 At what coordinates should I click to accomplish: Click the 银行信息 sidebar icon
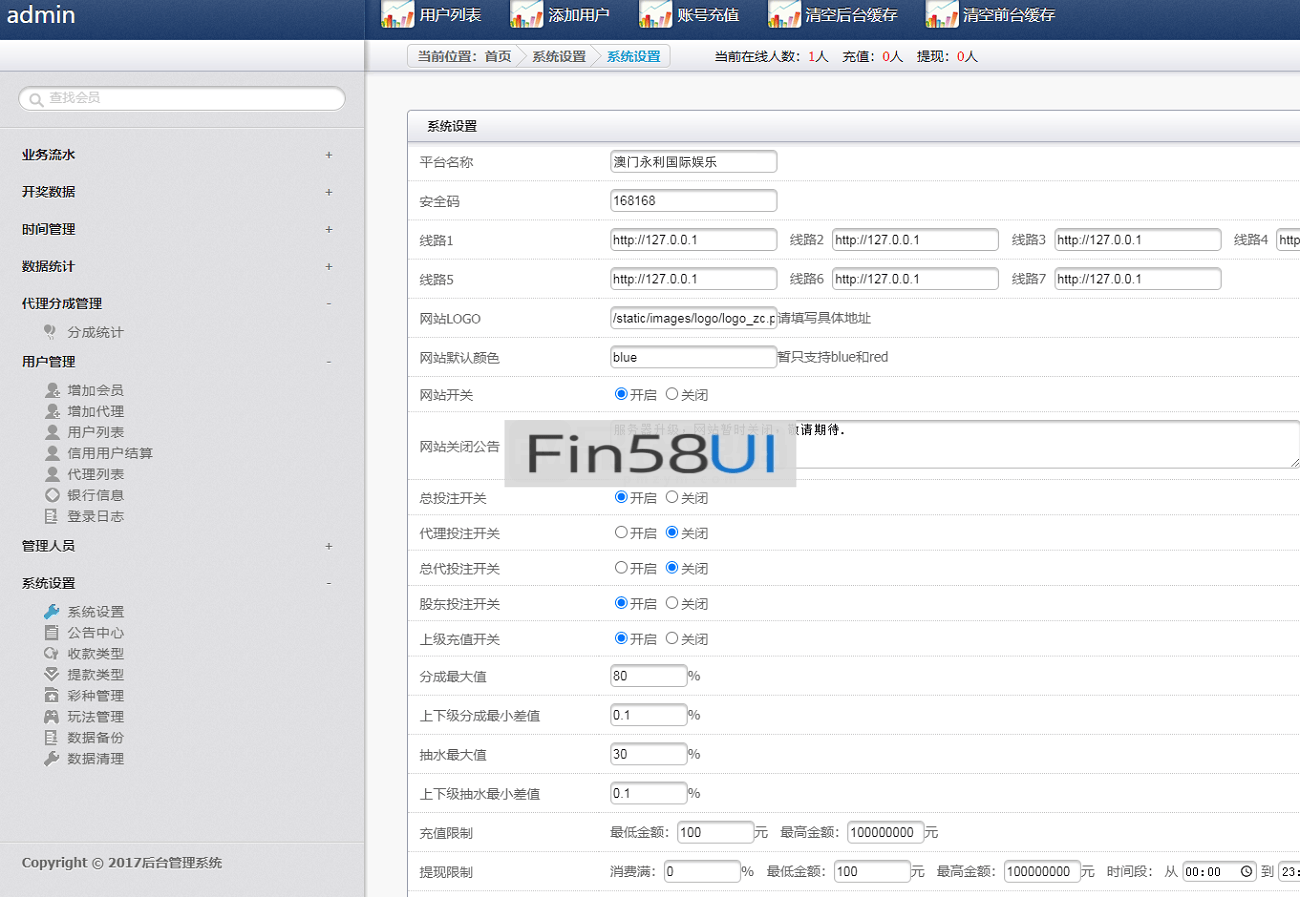tap(52, 495)
